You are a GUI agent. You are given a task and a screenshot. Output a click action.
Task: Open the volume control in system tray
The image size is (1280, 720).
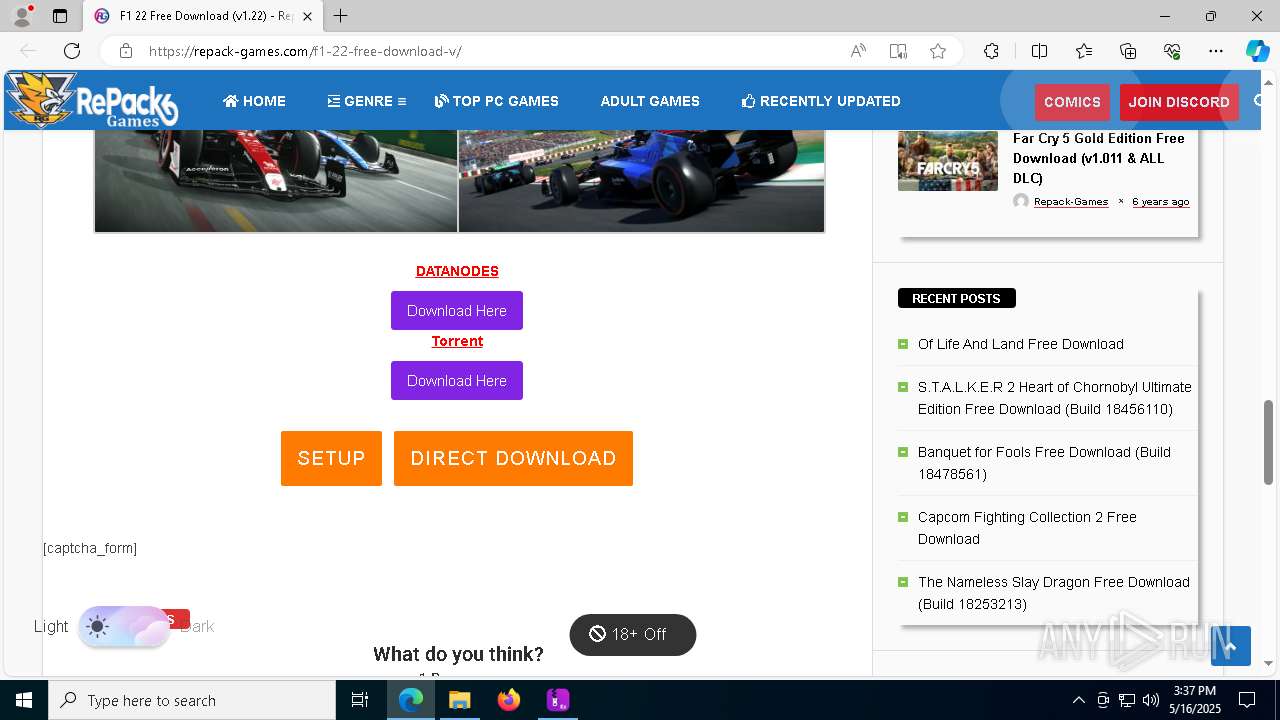[x=1151, y=700]
